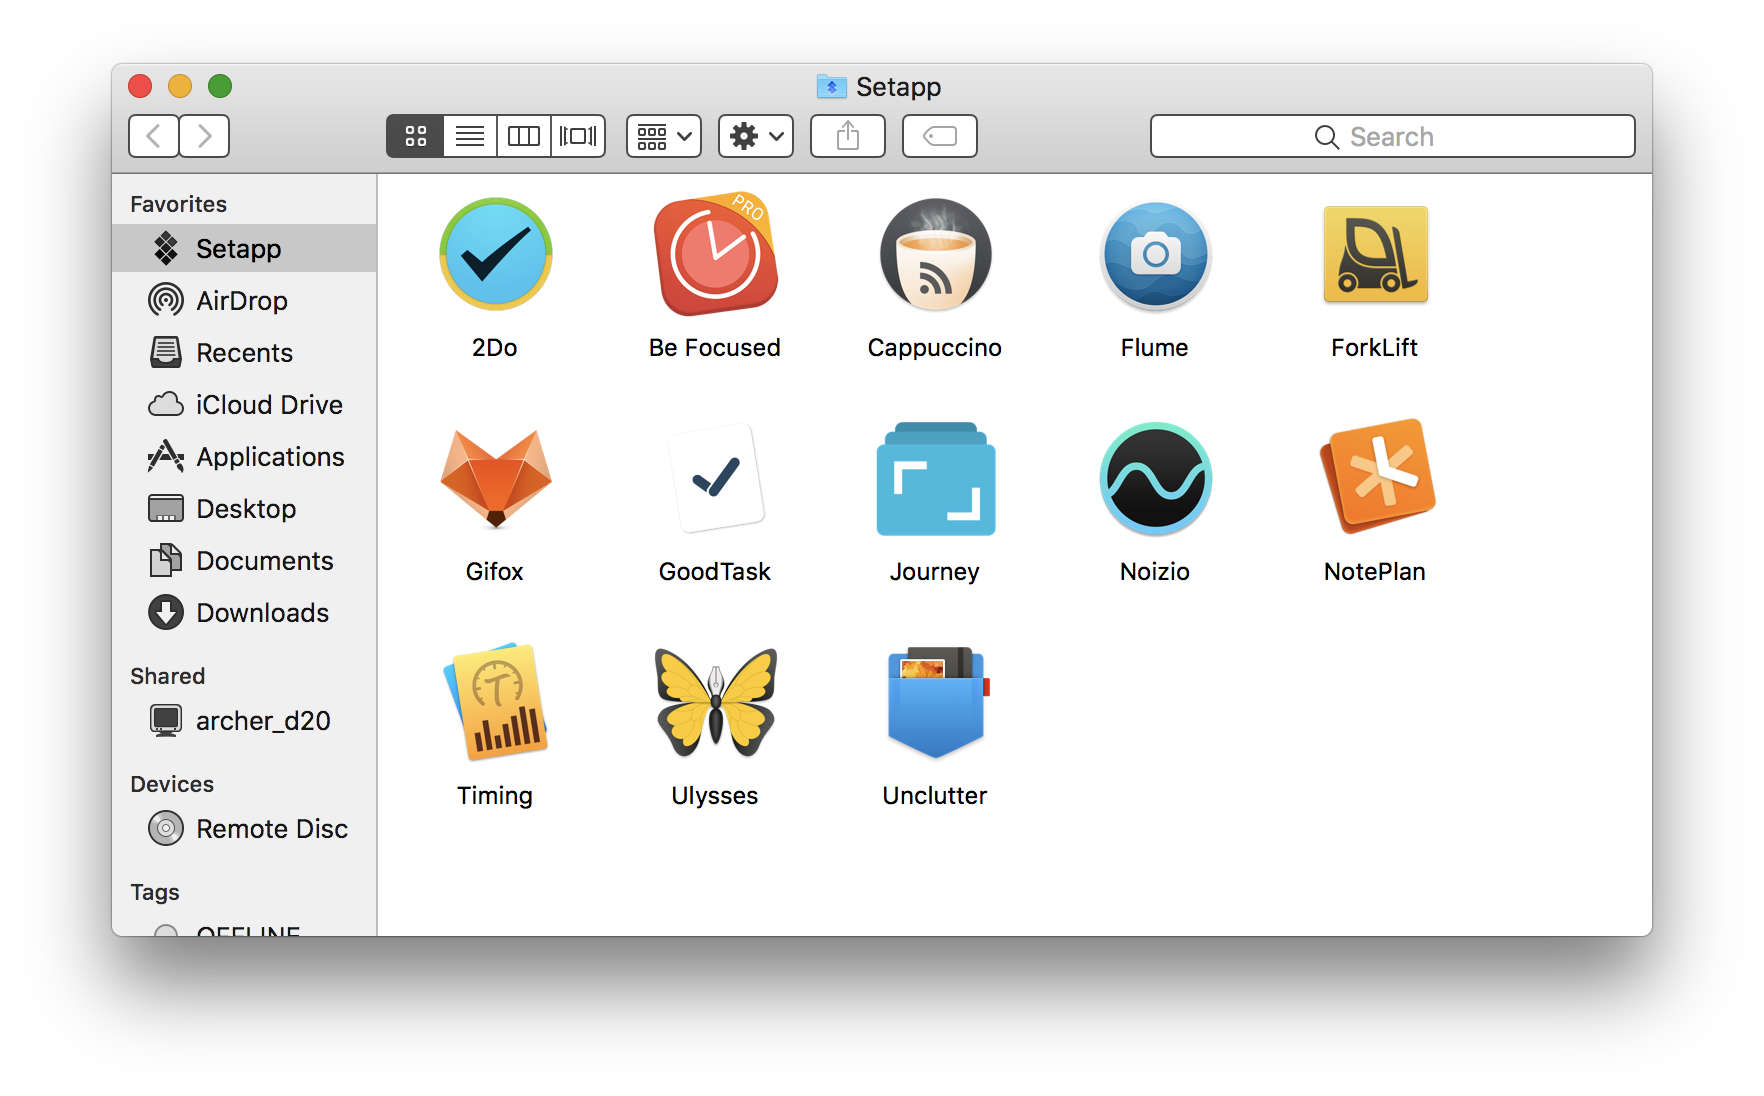Image resolution: width=1764 pixels, height=1096 pixels.
Task: Open Recents in the sidebar
Action: (244, 352)
